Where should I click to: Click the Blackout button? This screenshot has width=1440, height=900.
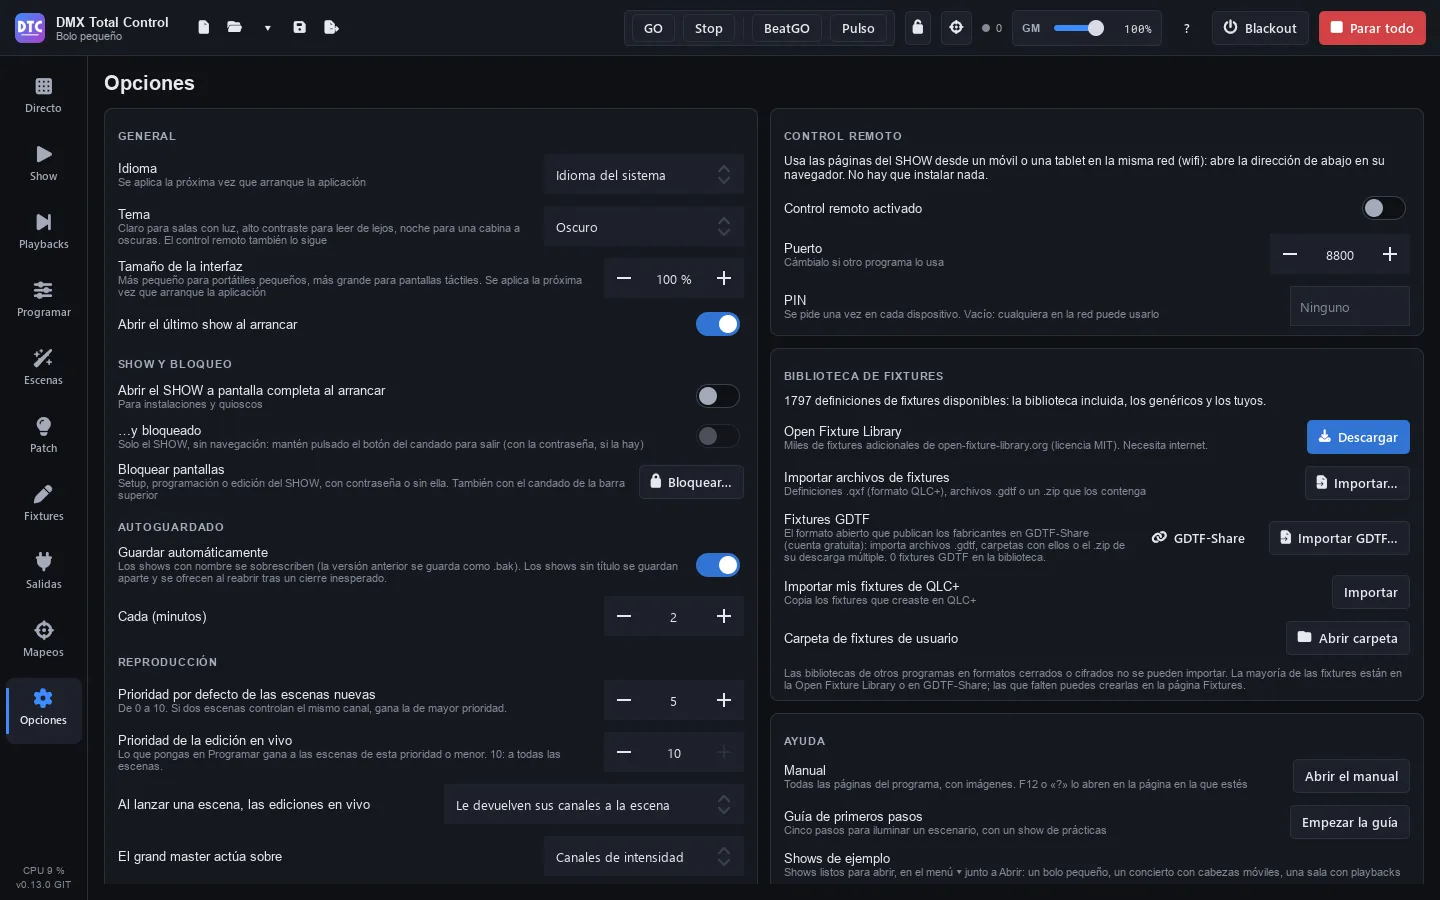1260,28
